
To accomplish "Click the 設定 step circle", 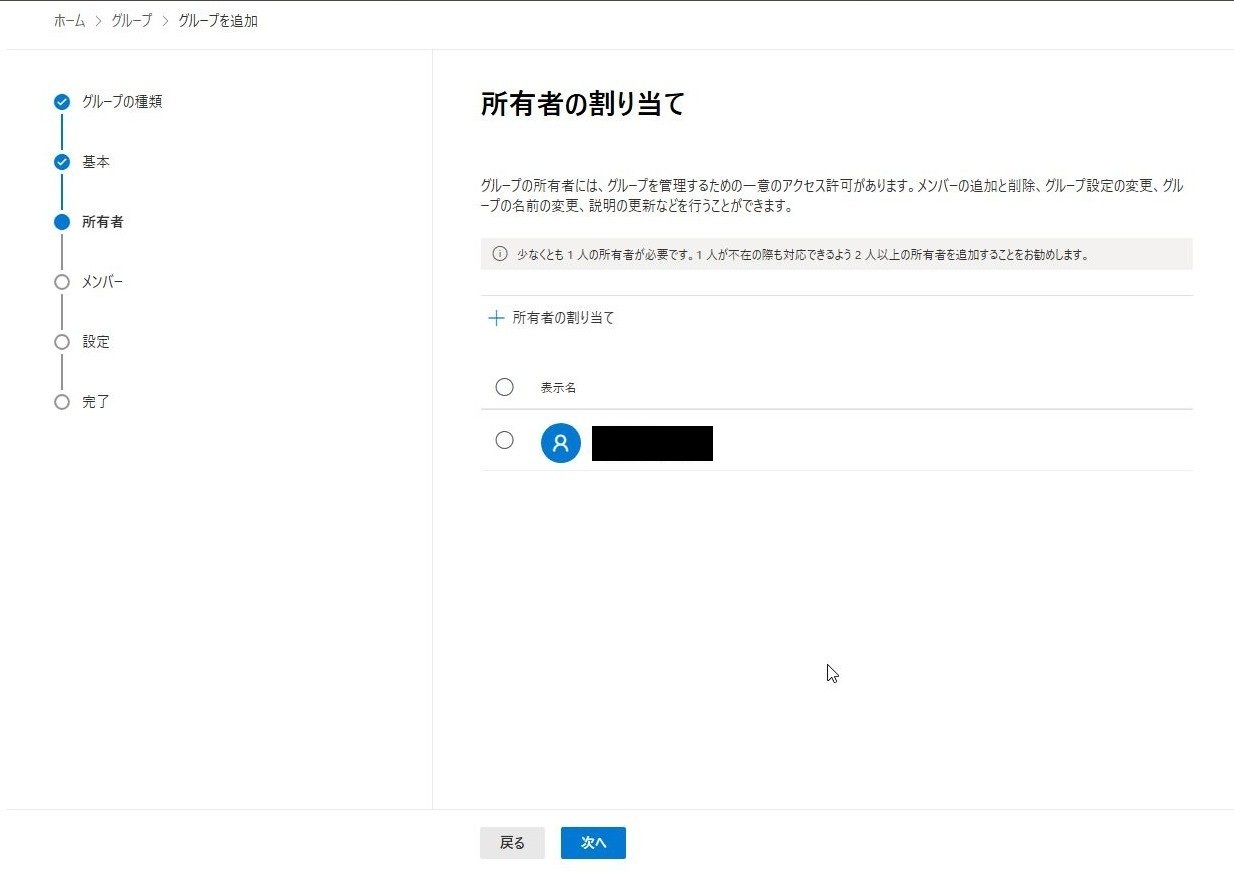I will (x=62, y=342).
